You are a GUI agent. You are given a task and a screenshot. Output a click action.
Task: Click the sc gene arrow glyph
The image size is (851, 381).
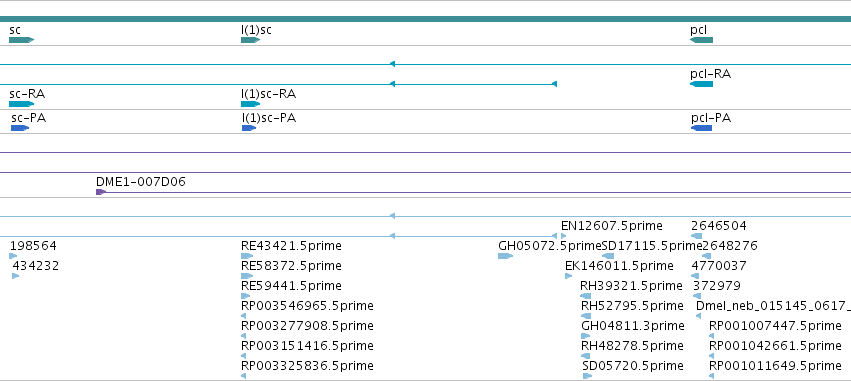(x=22, y=40)
